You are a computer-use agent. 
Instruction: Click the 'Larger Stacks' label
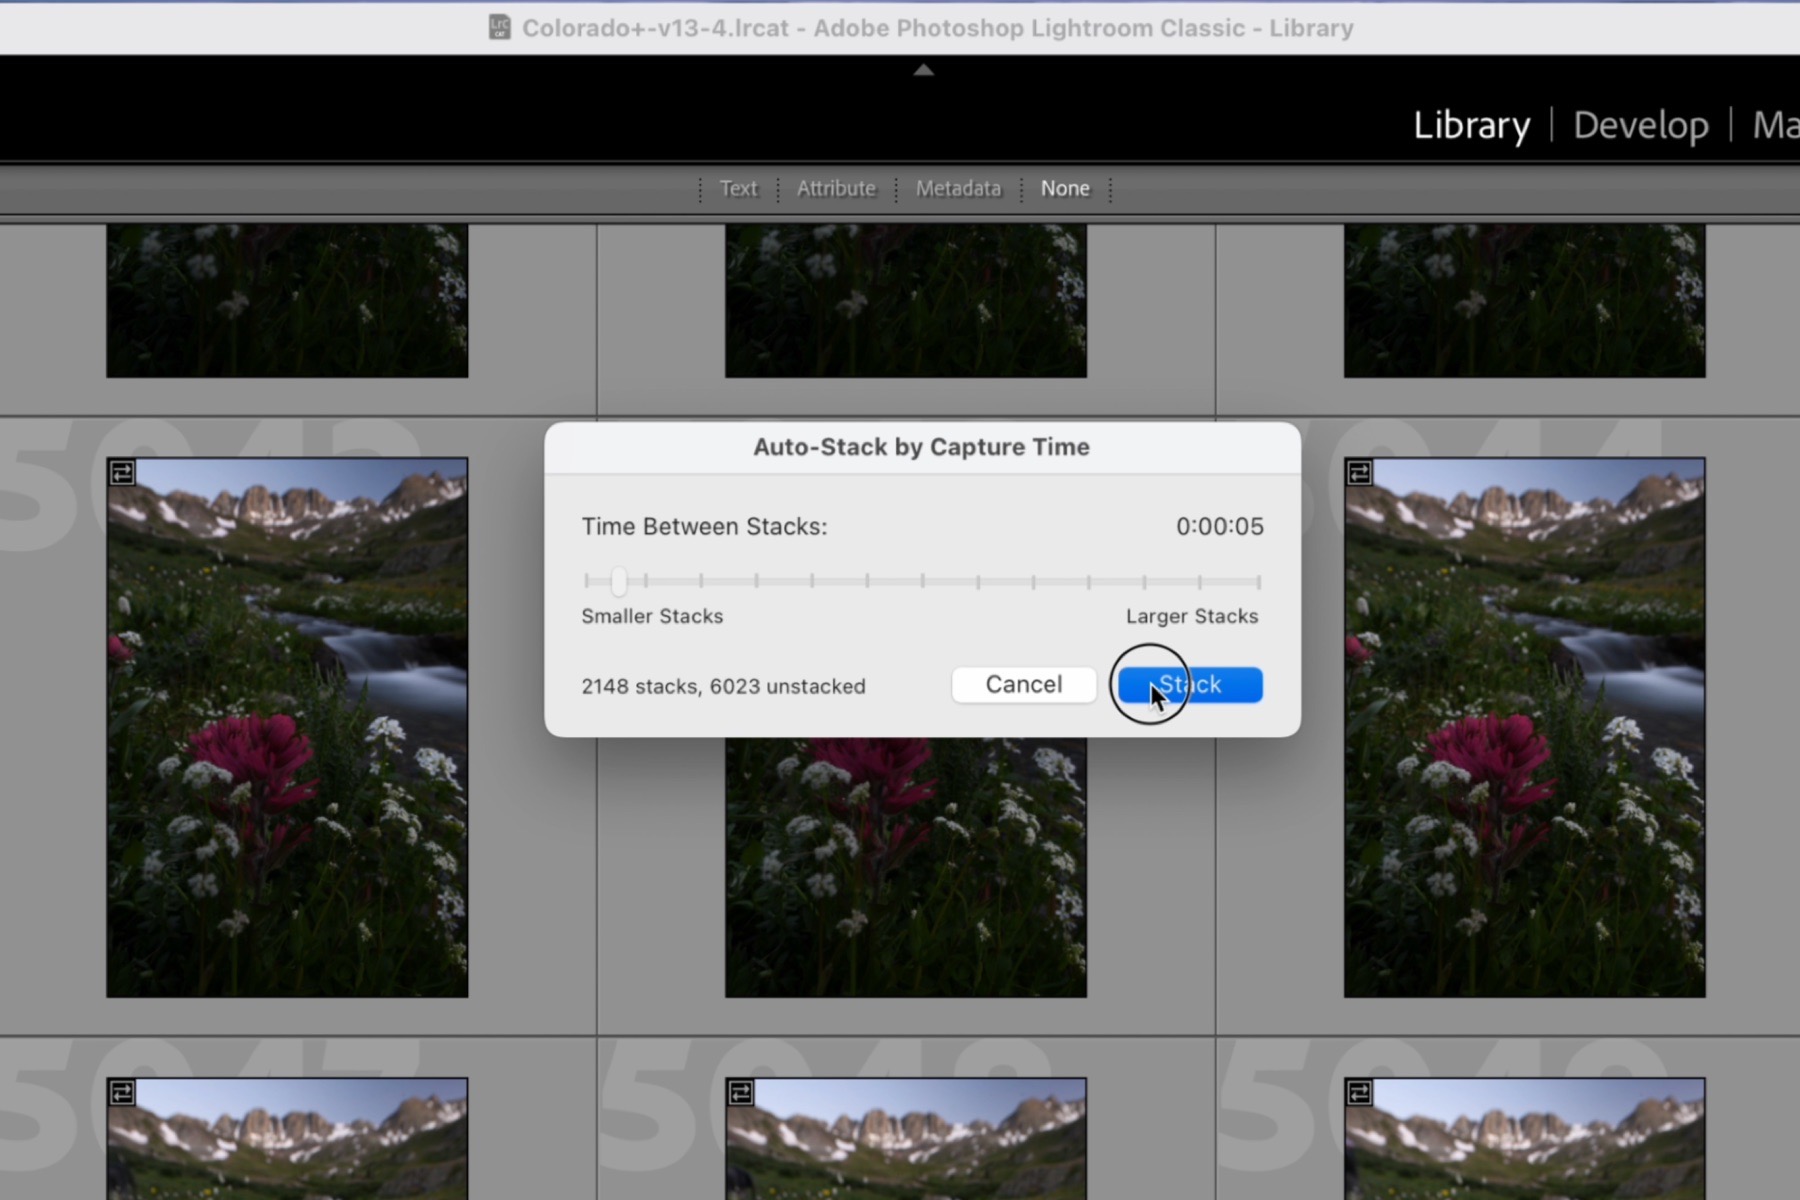pos(1192,616)
